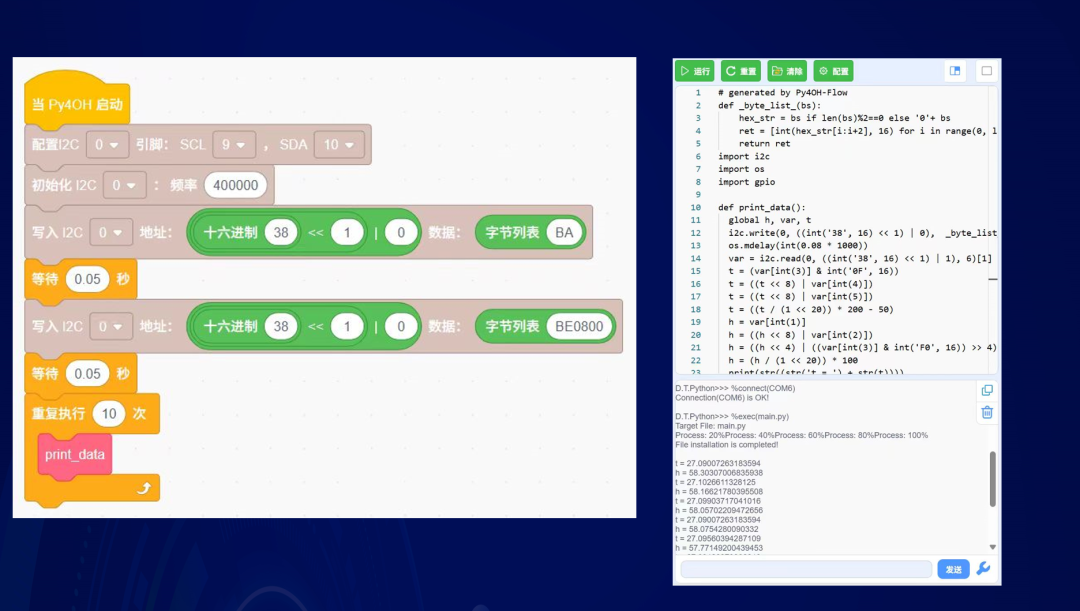Click the 'os.mdelay(int(0.08 * 1000))' code line
Image resolution: width=1080 pixels, height=611 pixels.
point(798,245)
